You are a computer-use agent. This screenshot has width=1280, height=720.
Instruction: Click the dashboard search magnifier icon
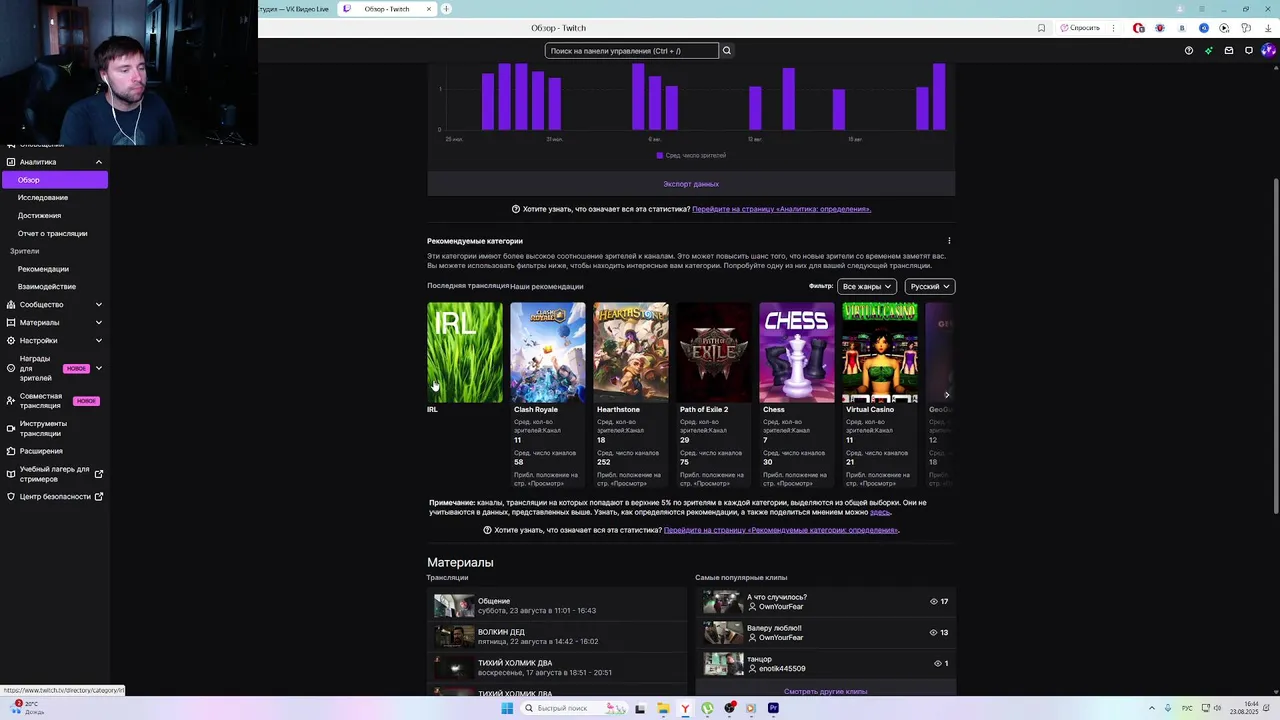[x=727, y=50]
